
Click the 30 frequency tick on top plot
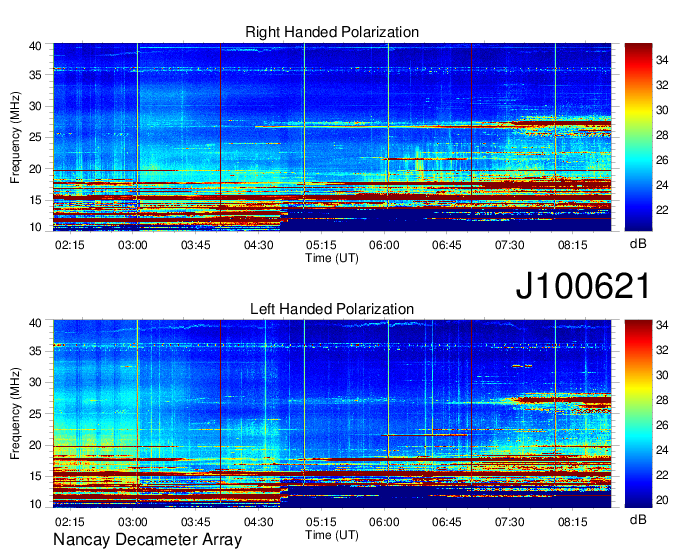(x=36, y=106)
